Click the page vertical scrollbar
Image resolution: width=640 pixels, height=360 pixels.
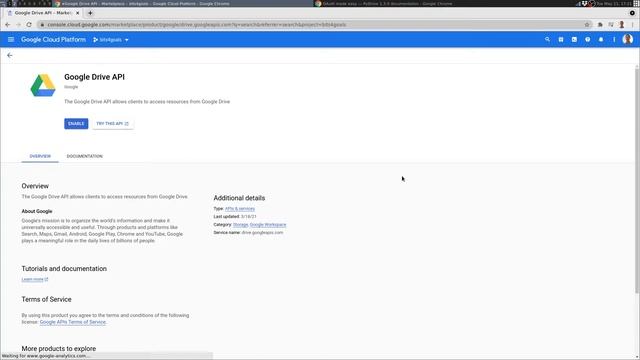[x=637, y=180]
